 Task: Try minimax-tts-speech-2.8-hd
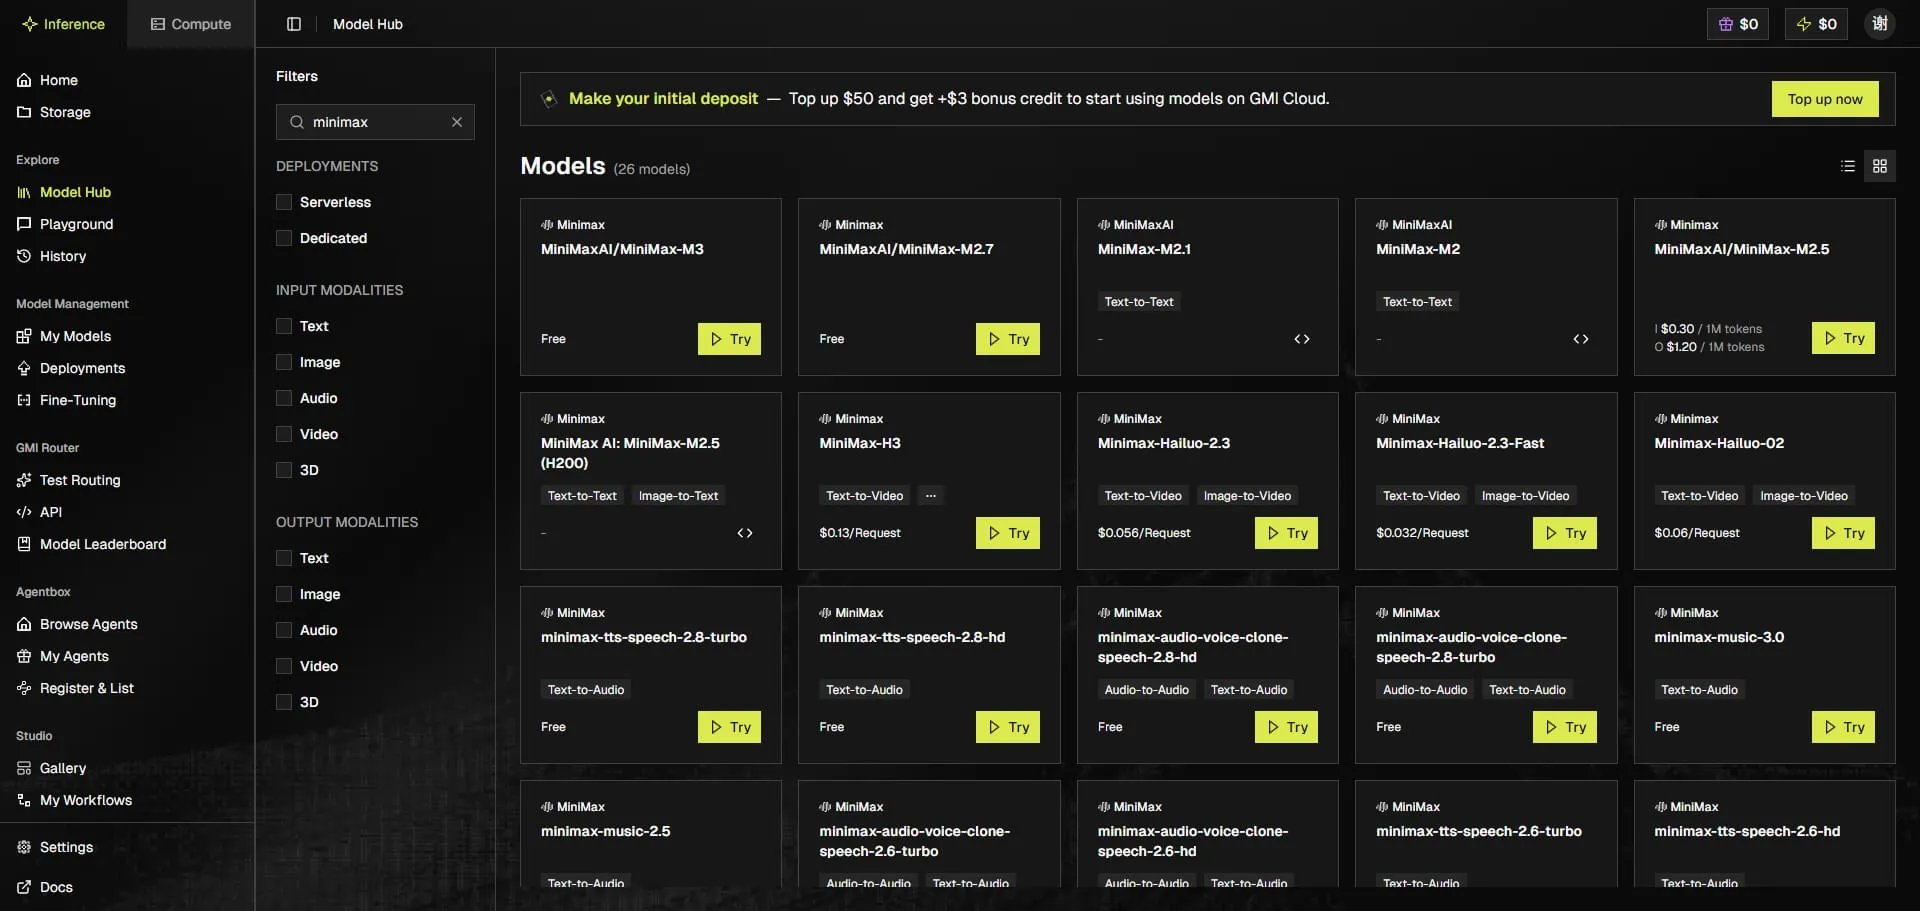[x=1008, y=727]
